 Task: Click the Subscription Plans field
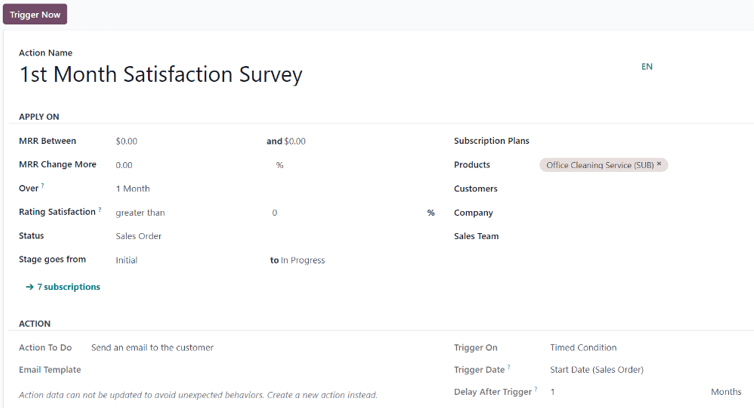[640, 141]
